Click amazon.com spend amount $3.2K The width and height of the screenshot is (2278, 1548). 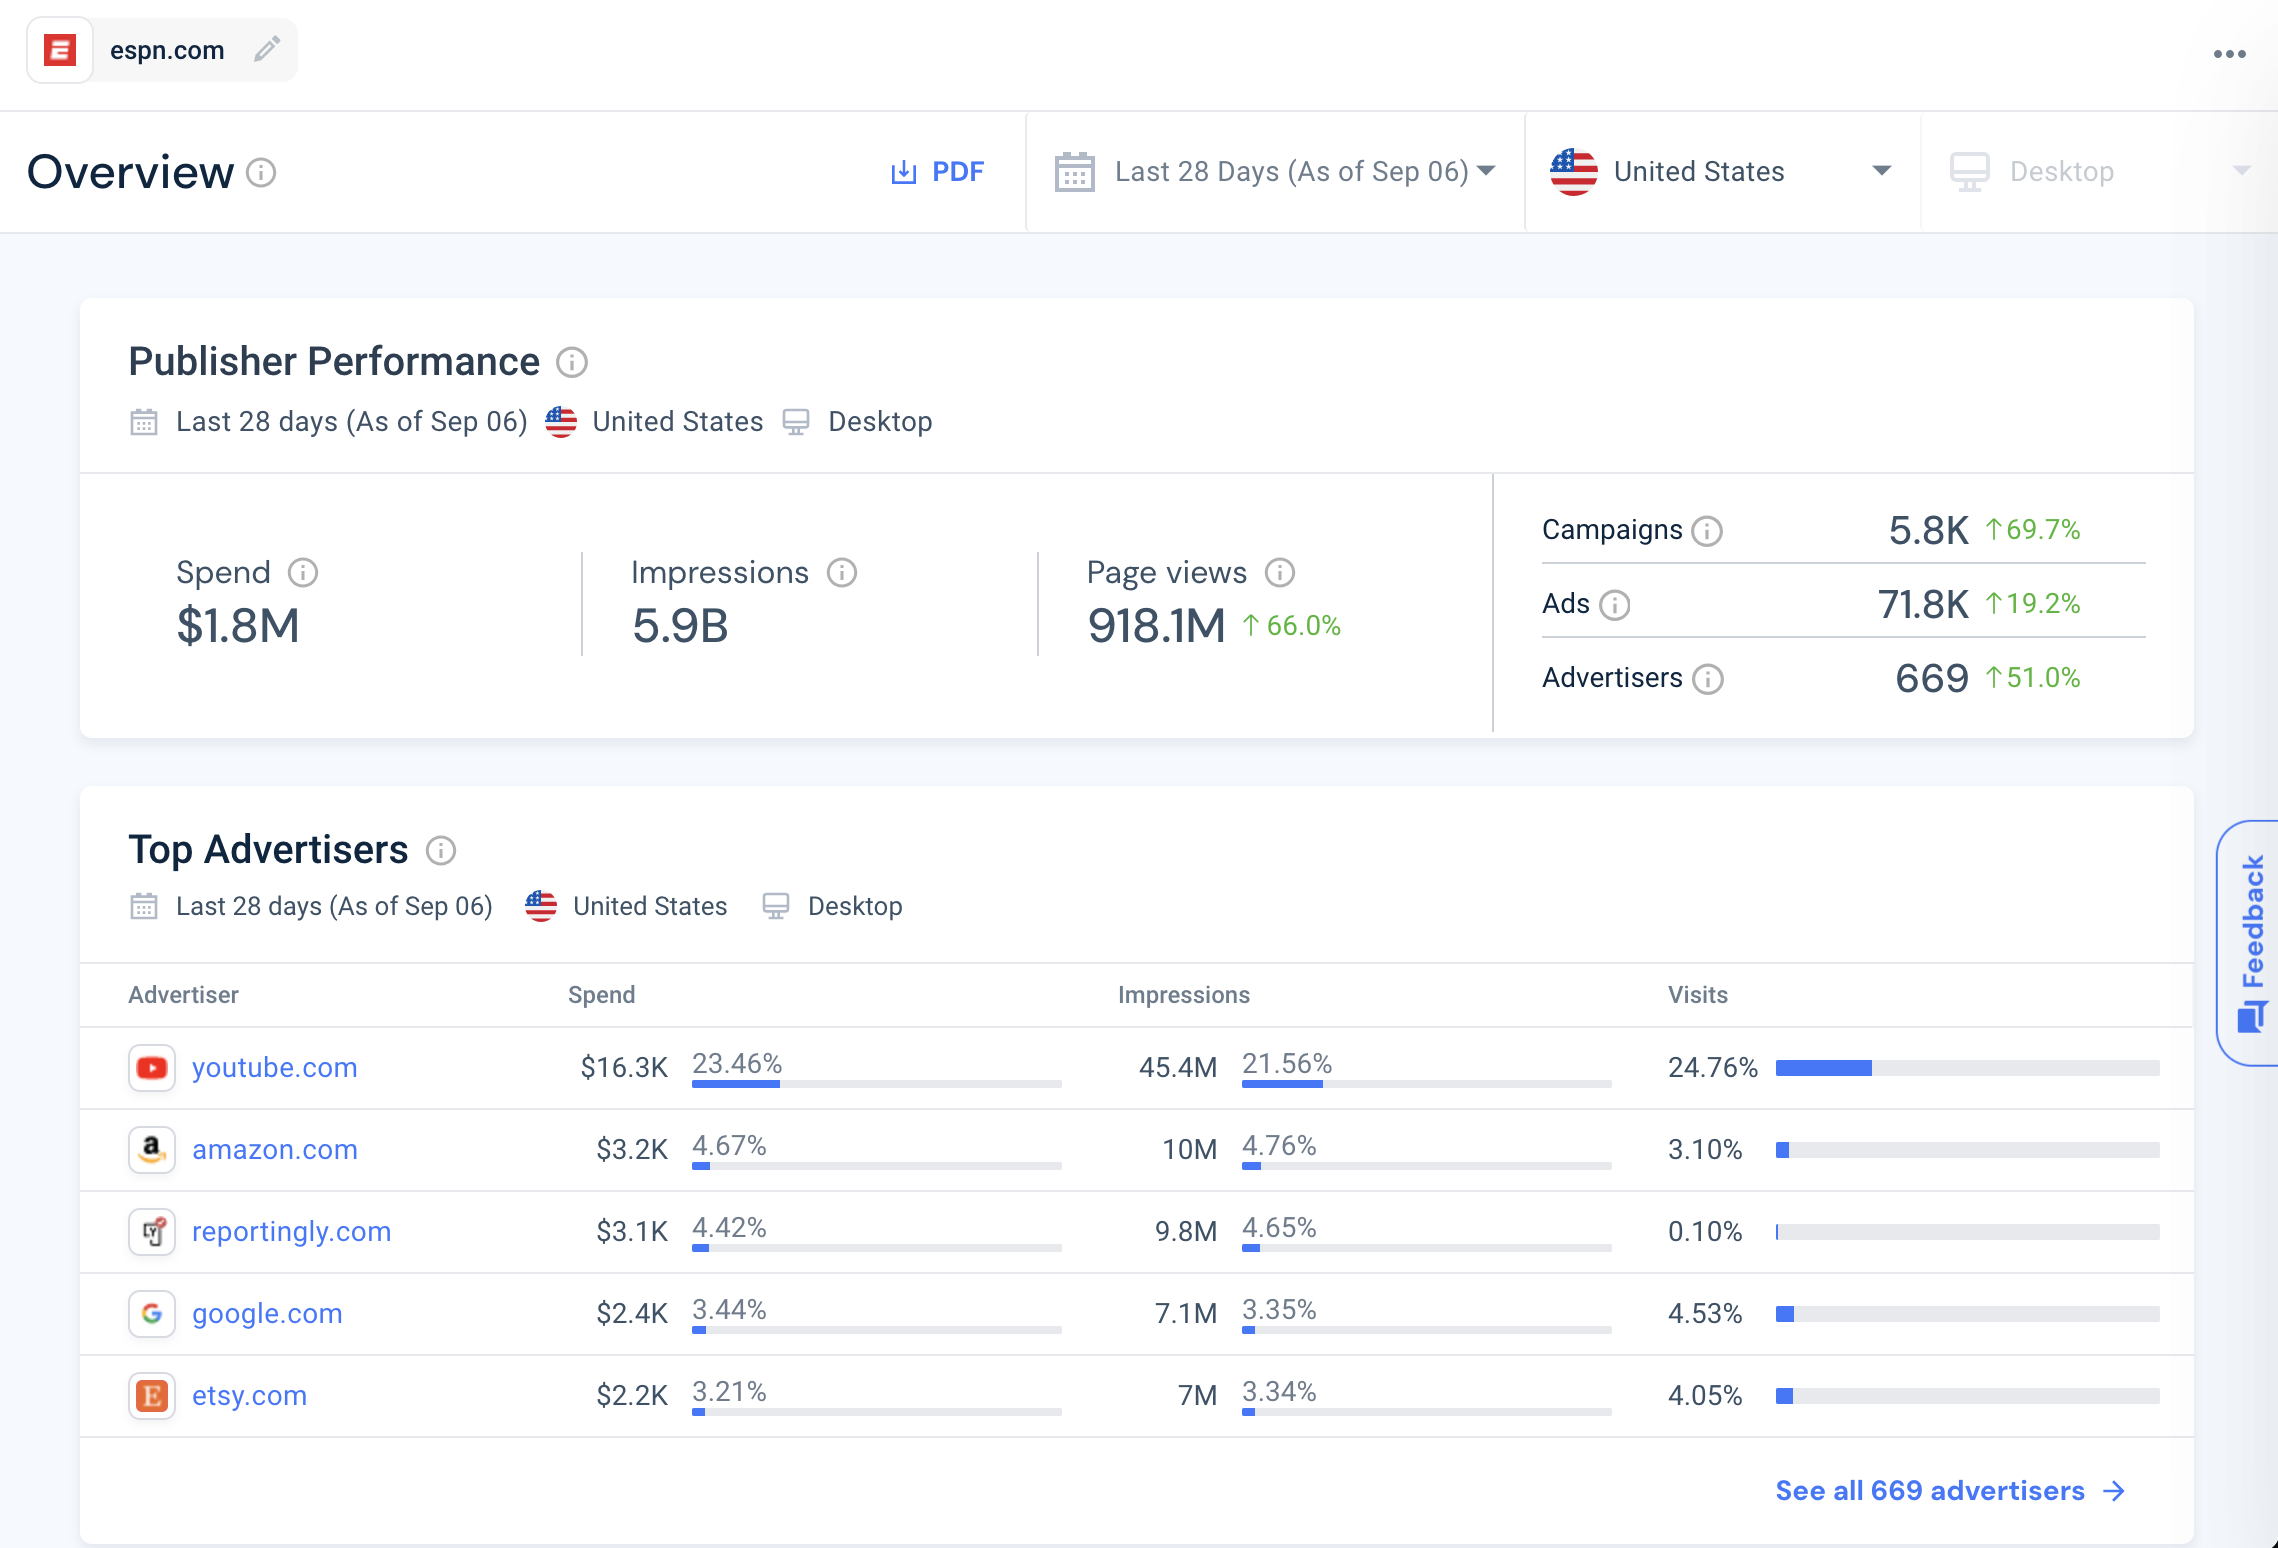632,1150
